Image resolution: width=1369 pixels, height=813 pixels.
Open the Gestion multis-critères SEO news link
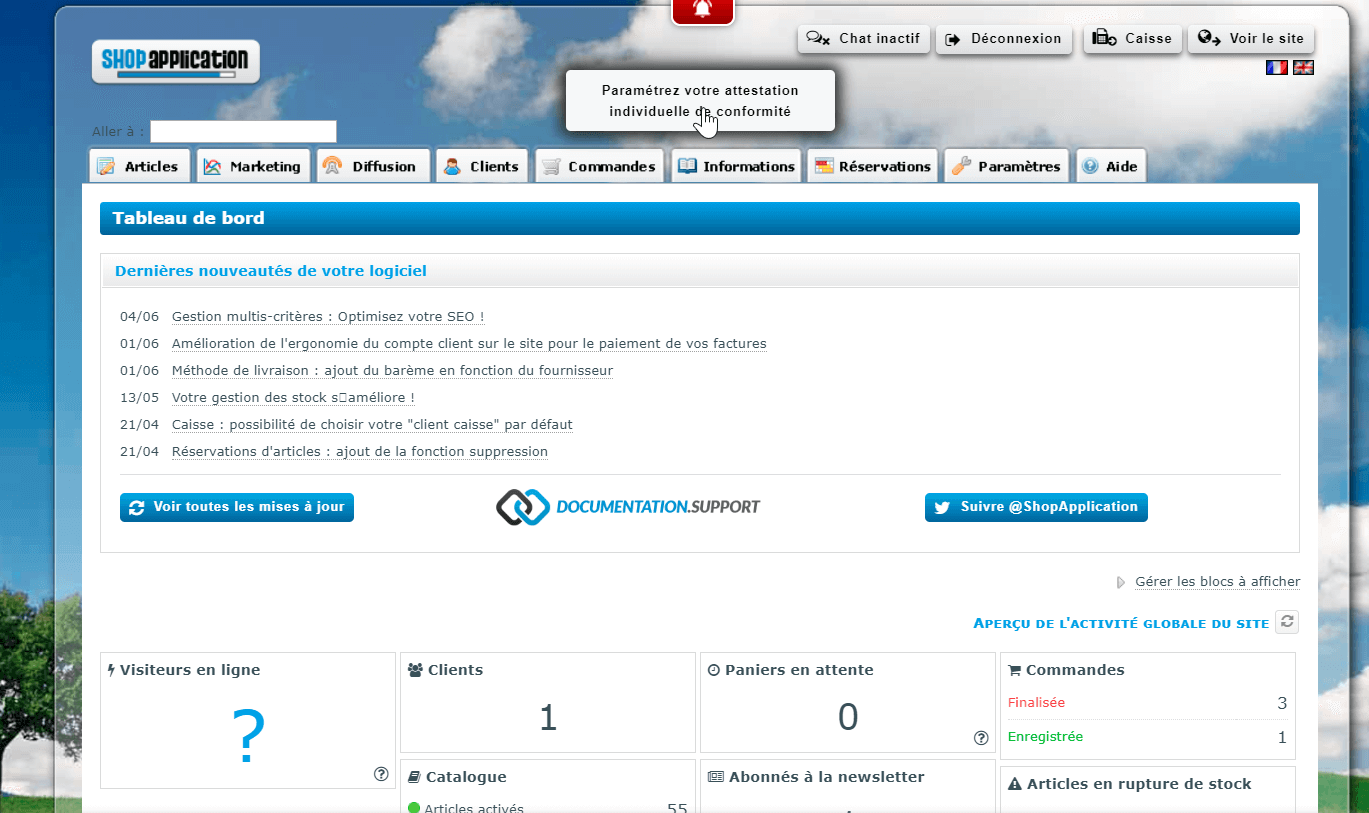(x=328, y=317)
